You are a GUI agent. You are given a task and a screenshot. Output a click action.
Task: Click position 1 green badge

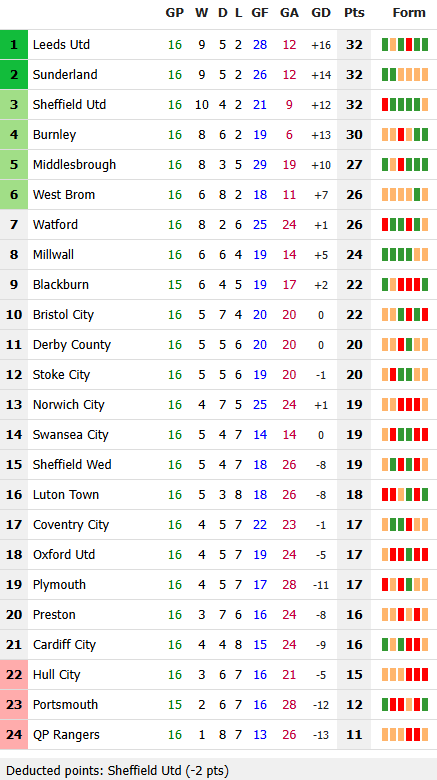tap(14, 45)
